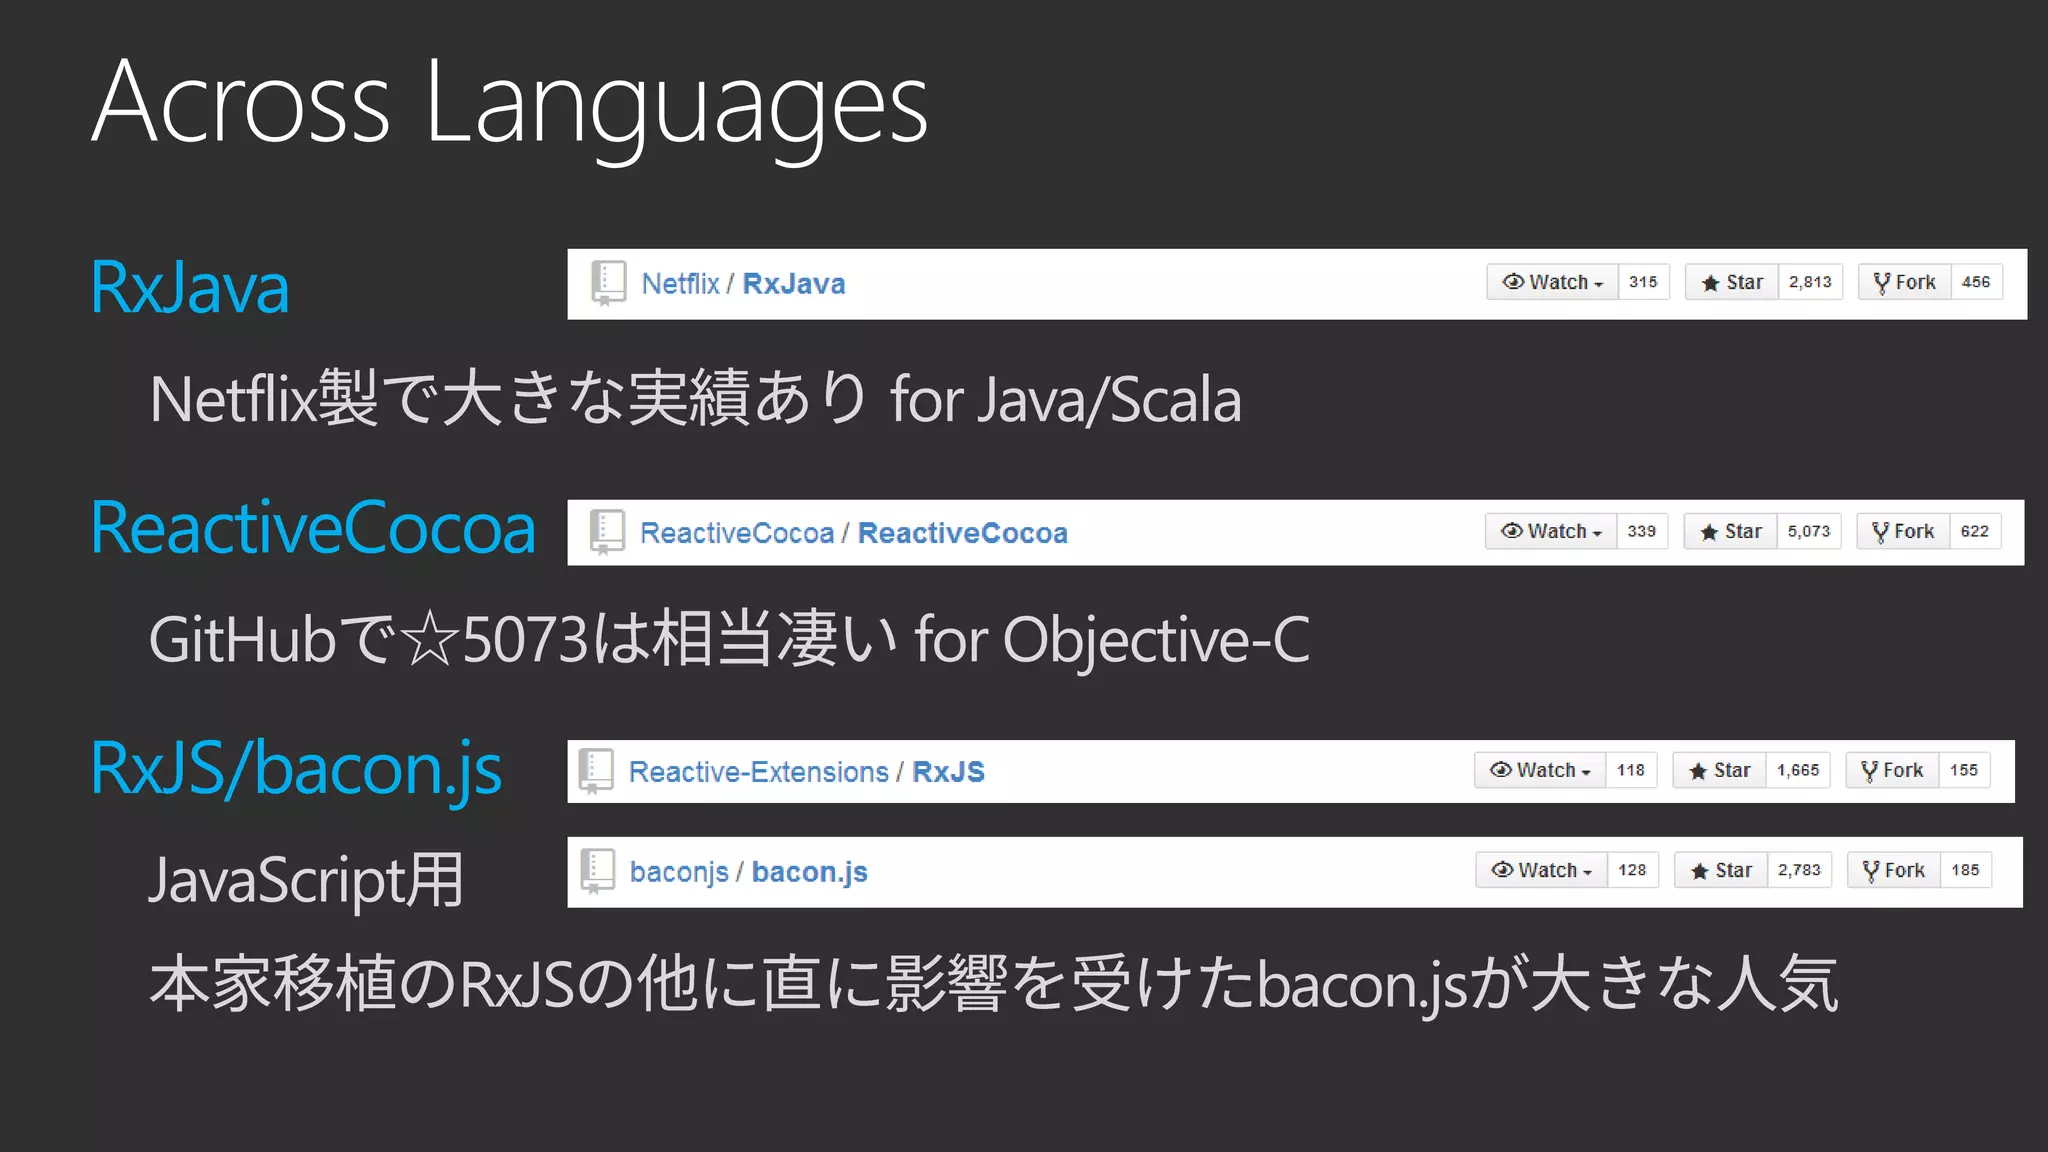
Task: Click ReactiveCocoa star count 5,073
Action: pyautogui.click(x=1809, y=531)
